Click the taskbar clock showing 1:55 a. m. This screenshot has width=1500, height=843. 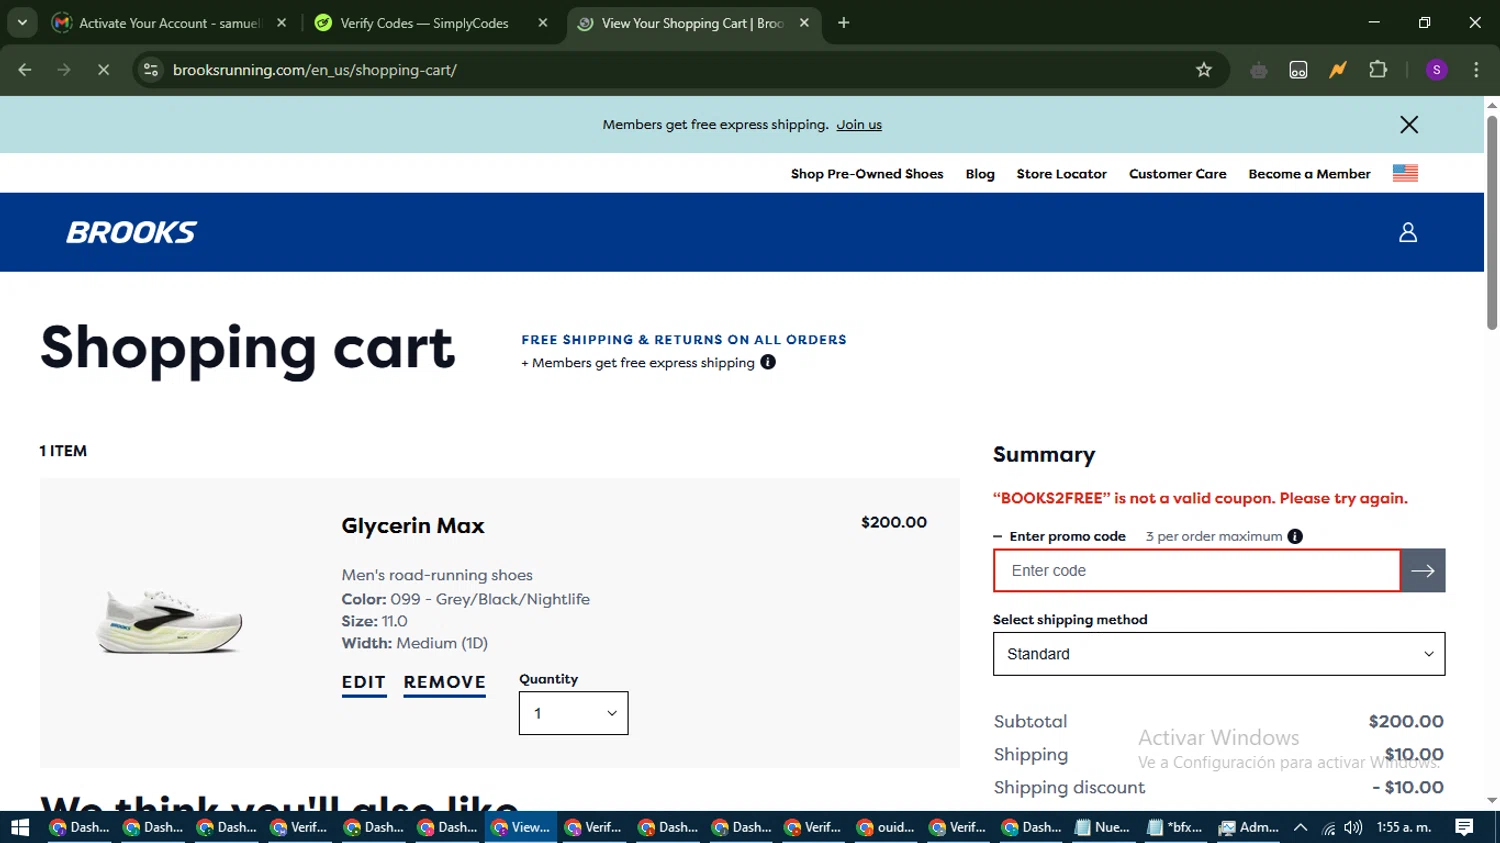pos(1404,827)
